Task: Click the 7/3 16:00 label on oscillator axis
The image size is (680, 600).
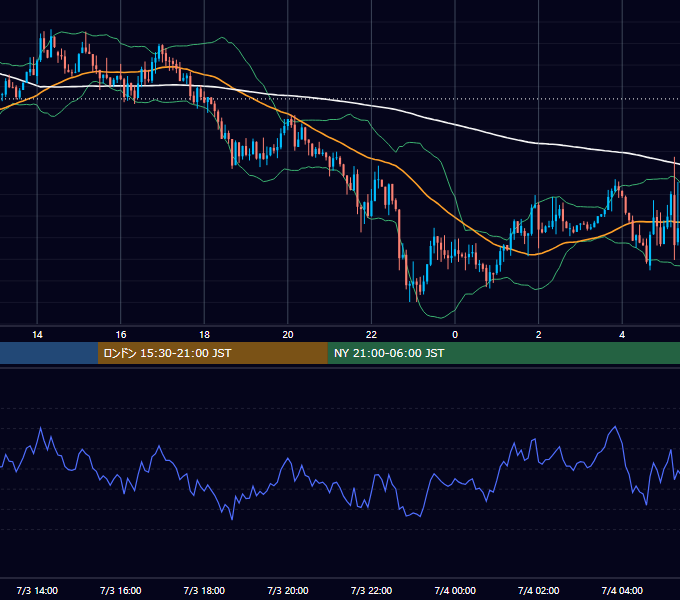Action: pos(121,590)
